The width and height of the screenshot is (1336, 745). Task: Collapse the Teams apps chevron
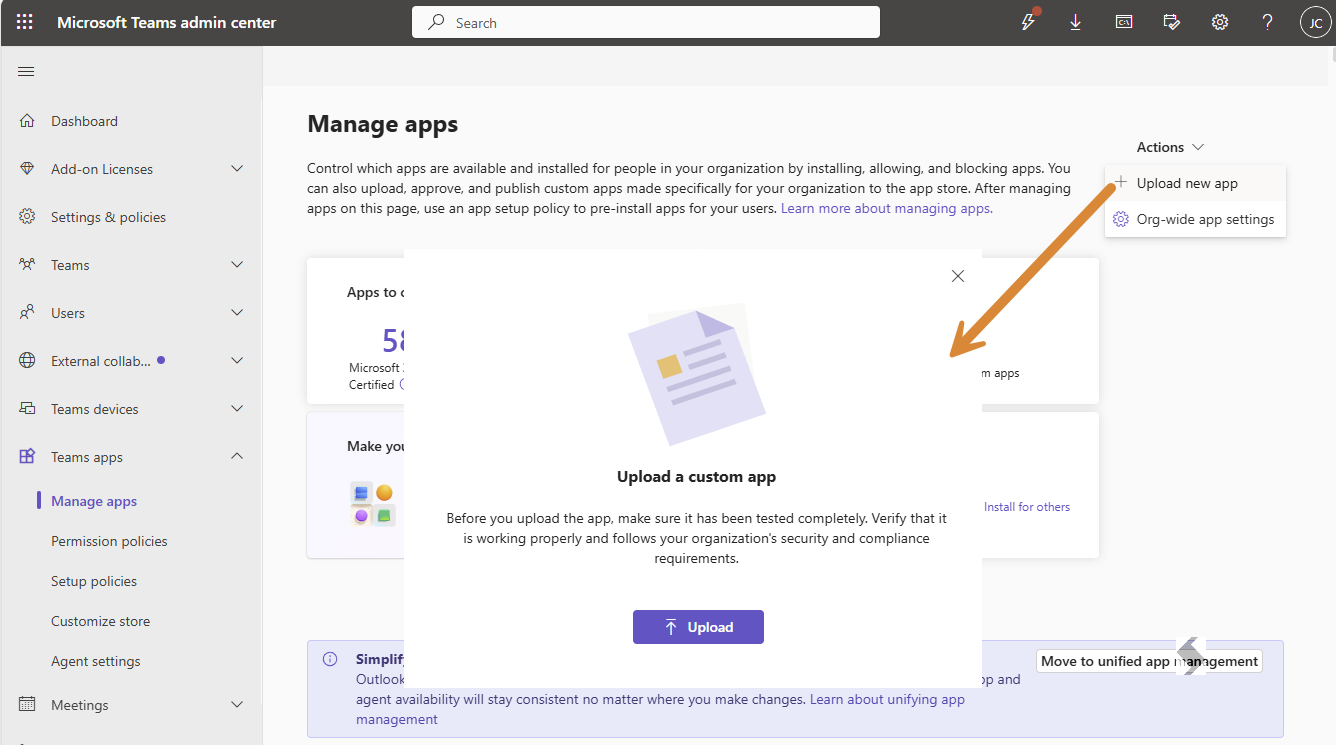(x=237, y=457)
